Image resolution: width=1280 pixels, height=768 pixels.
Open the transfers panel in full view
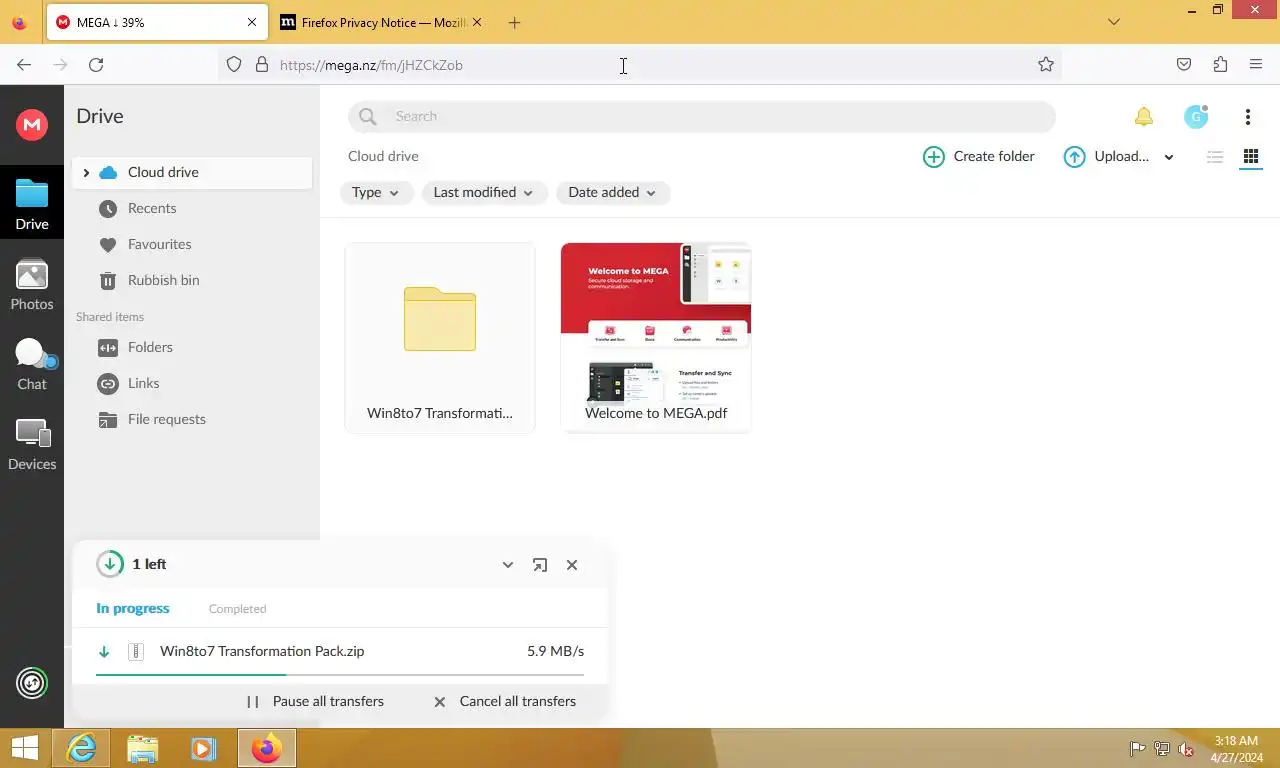pos(540,565)
